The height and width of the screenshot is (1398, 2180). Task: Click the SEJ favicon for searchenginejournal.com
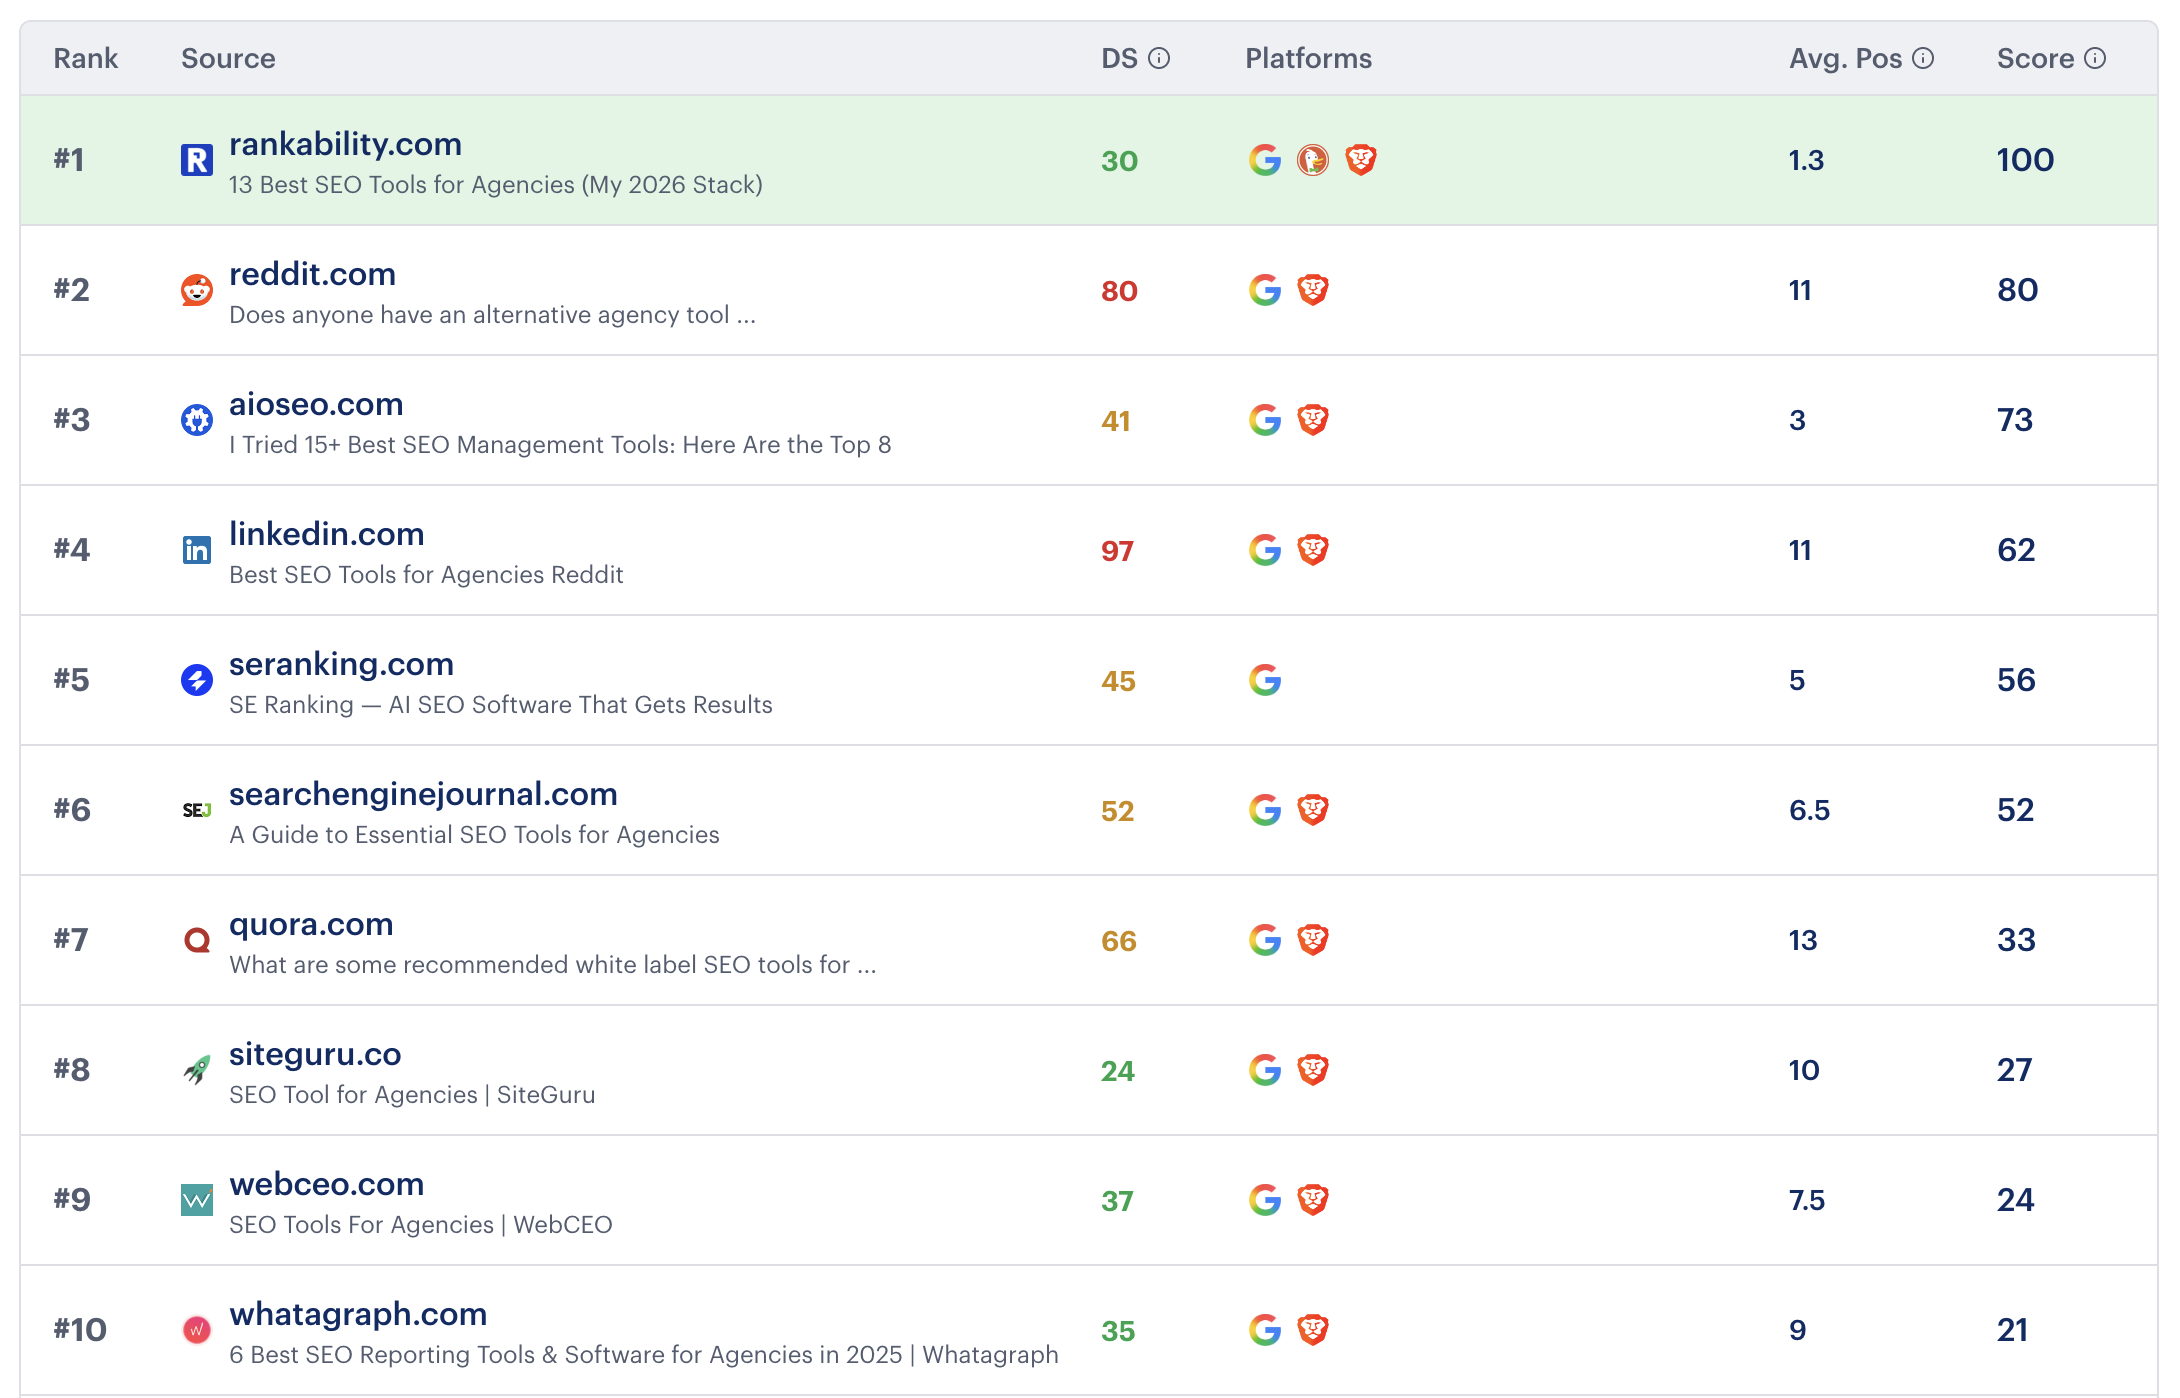pos(197,810)
